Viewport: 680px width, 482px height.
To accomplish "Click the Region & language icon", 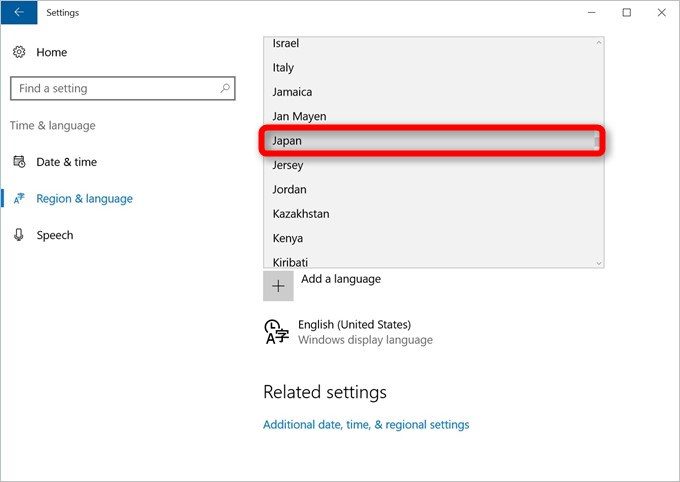I will click(x=18, y=199).
